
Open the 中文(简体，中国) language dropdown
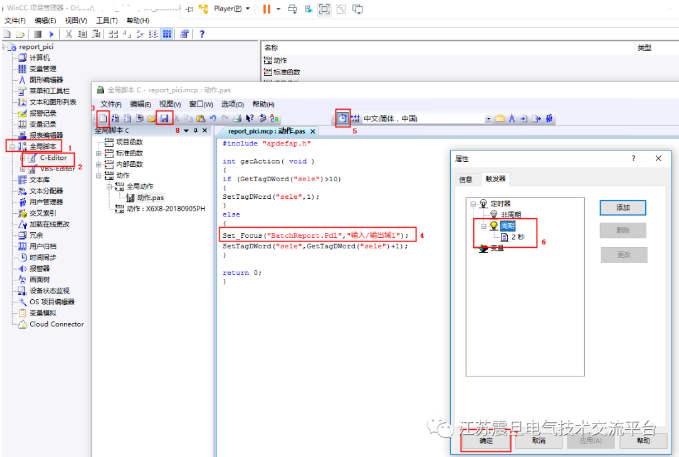tap(488, 119)
